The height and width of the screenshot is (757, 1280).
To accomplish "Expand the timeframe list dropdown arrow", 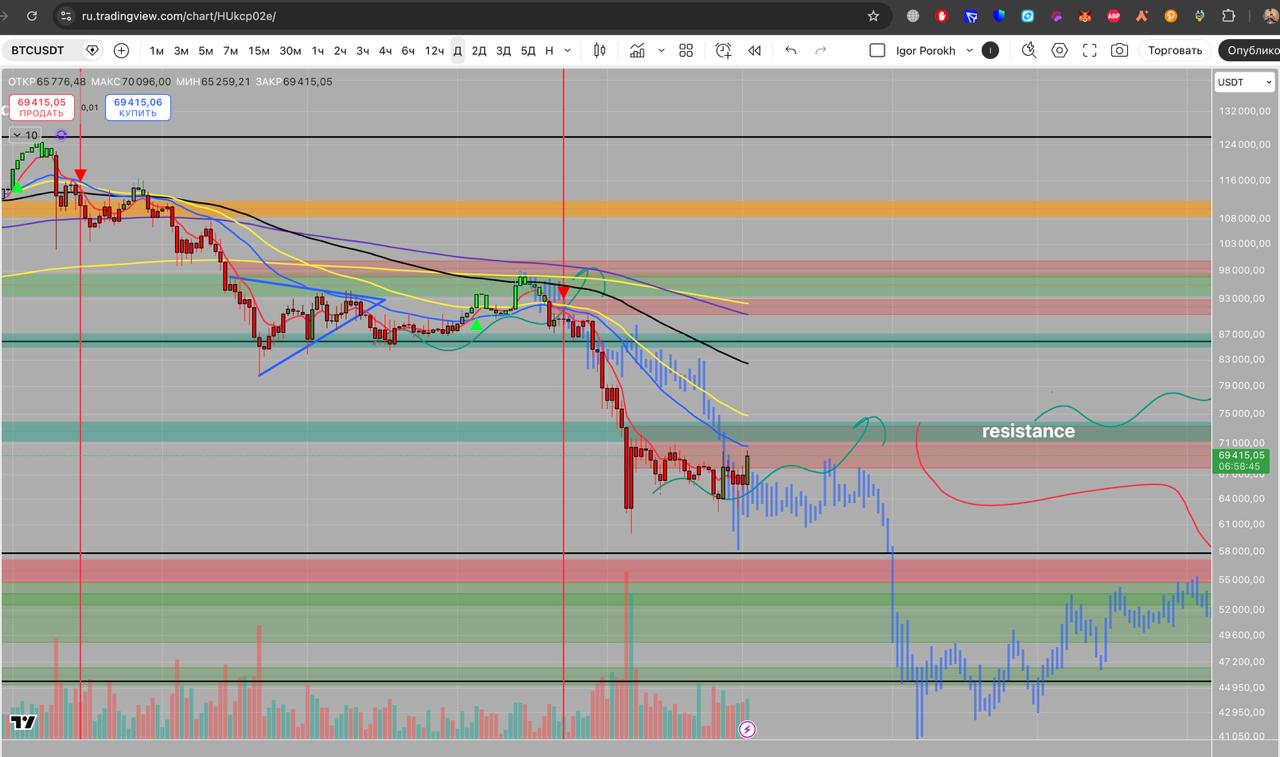I will [568, 51].
